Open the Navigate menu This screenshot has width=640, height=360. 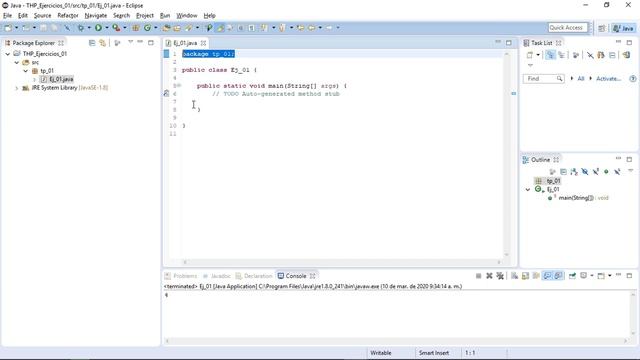[96, 16]
